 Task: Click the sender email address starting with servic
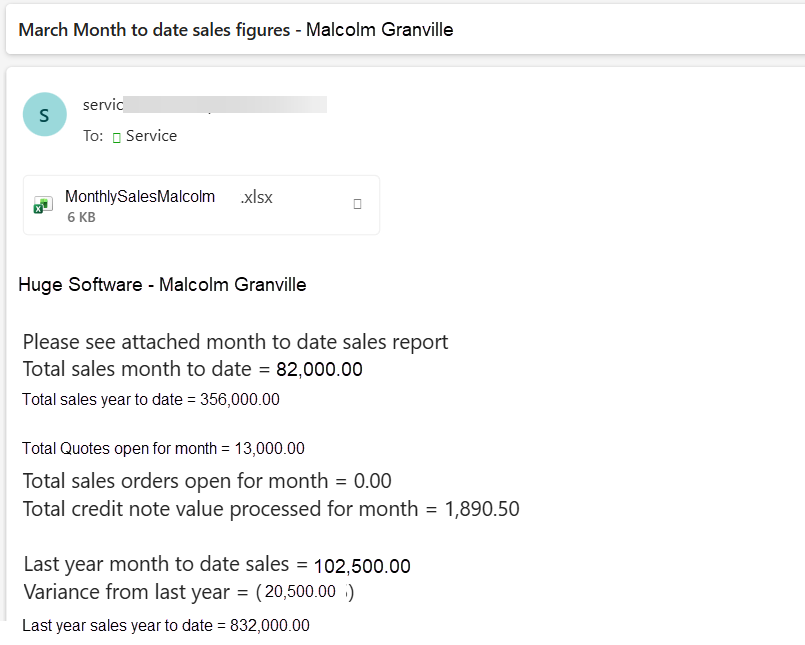(x=205, y=104)
